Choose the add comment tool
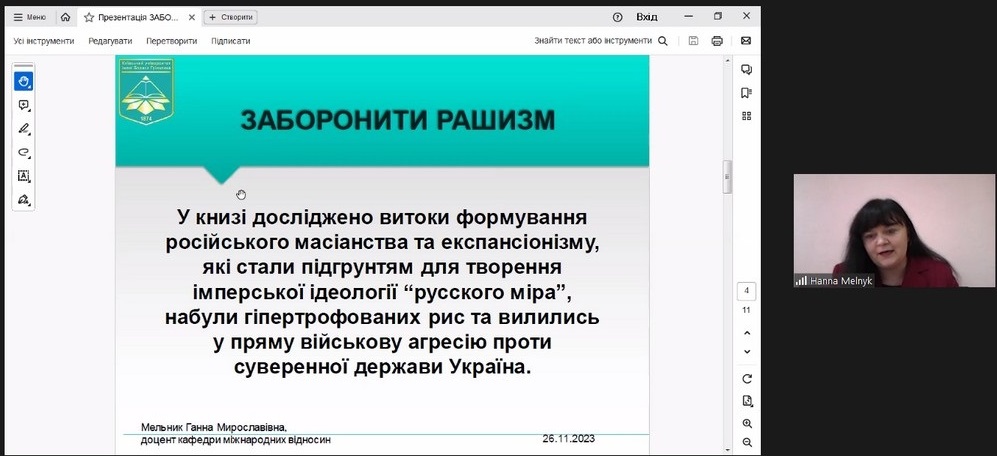Image resolution: width=997 pixels, height=456 pixels. (23, 105)
